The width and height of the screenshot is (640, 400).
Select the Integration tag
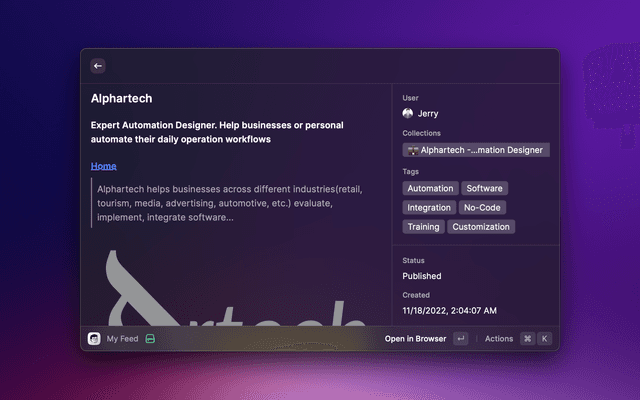pos(429,208)
